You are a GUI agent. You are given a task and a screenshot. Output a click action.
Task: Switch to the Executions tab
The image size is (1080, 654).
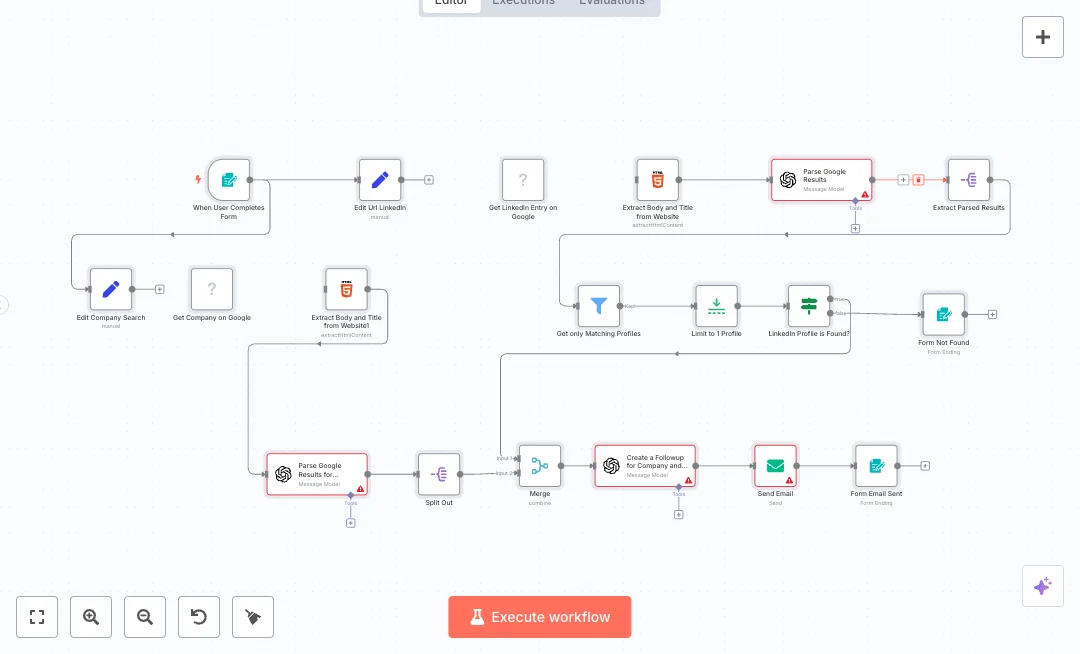coord(523,3)
